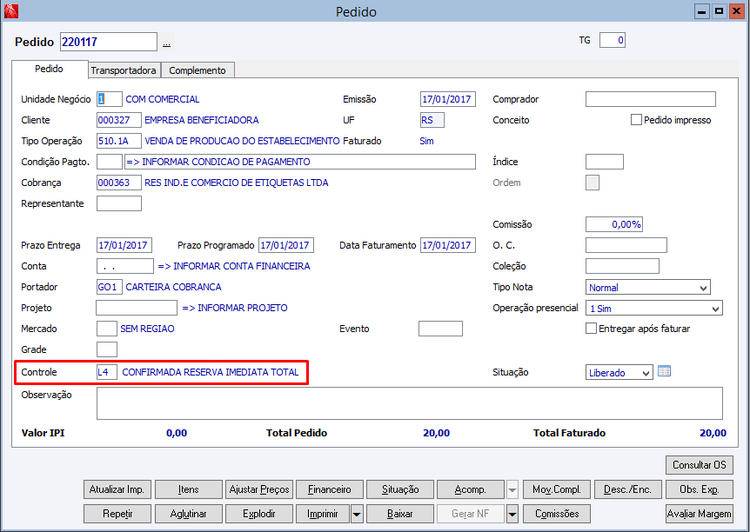The height and width of the screenshot is (532, 750).
Task: Open the Financeiro button
Action: [330, 489]
